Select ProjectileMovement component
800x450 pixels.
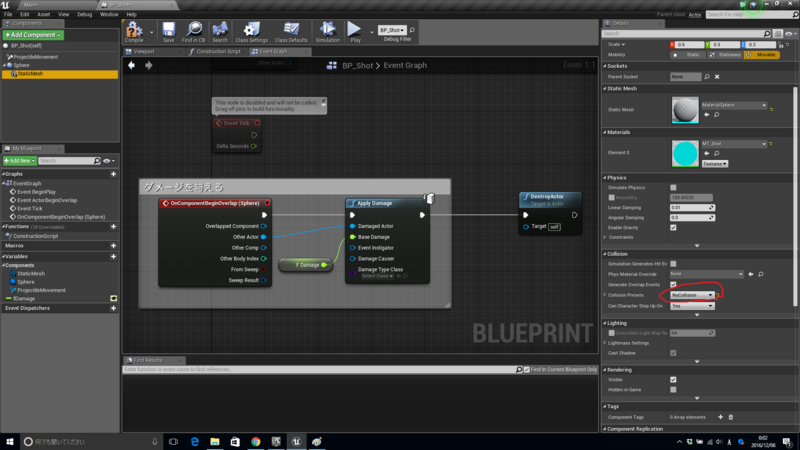tap(35, 57)
